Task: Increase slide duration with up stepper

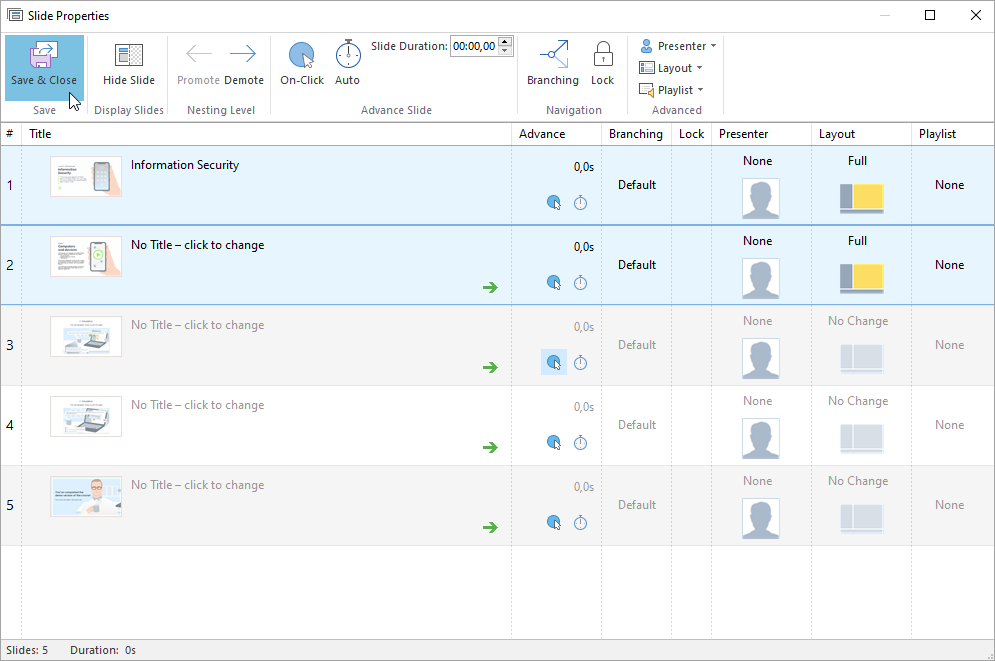Action: pos(505,41)
